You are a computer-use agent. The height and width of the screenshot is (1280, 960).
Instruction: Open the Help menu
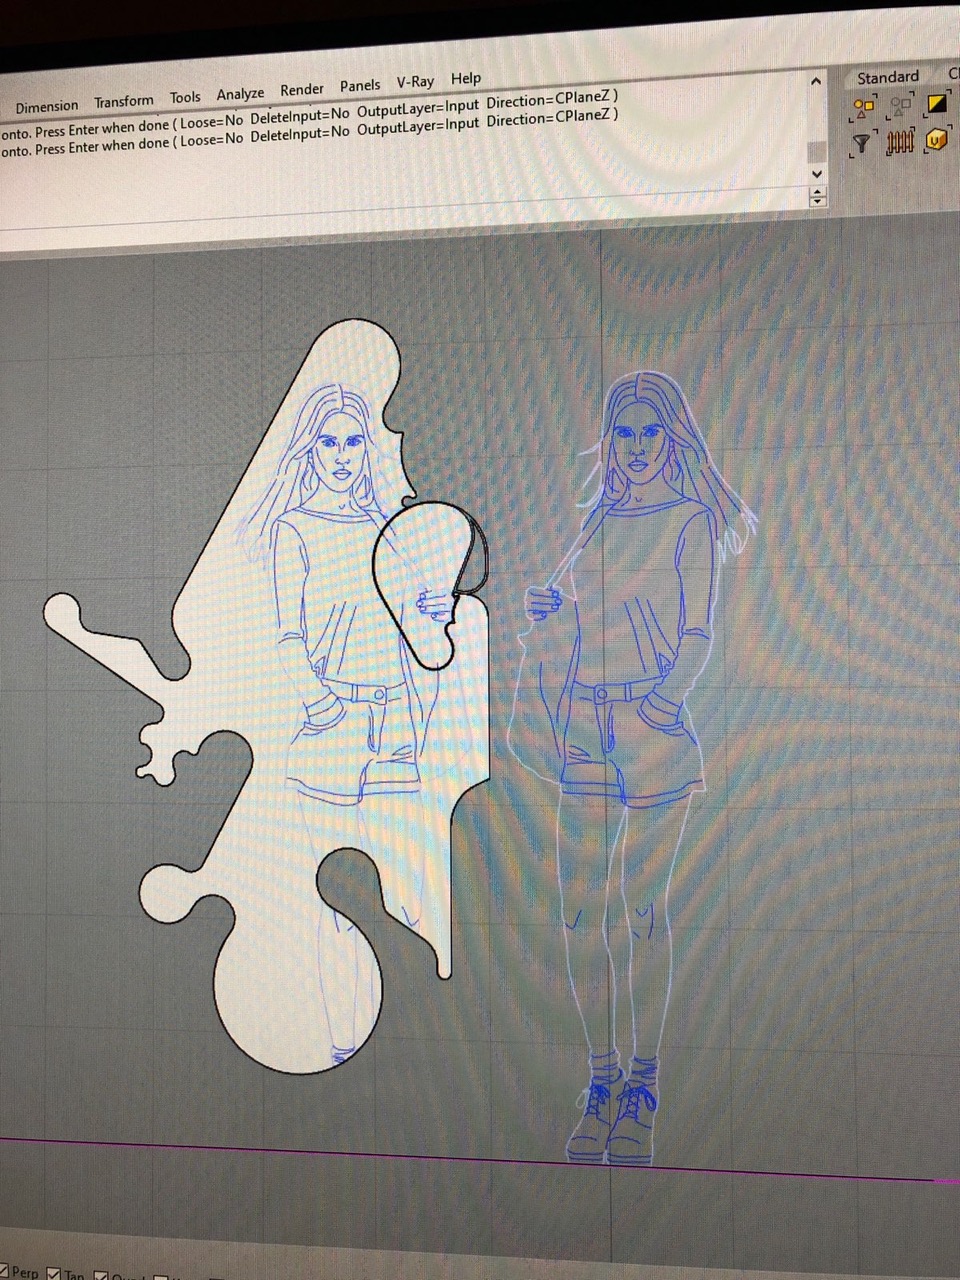pyautogui.click(x=466, y=78)
